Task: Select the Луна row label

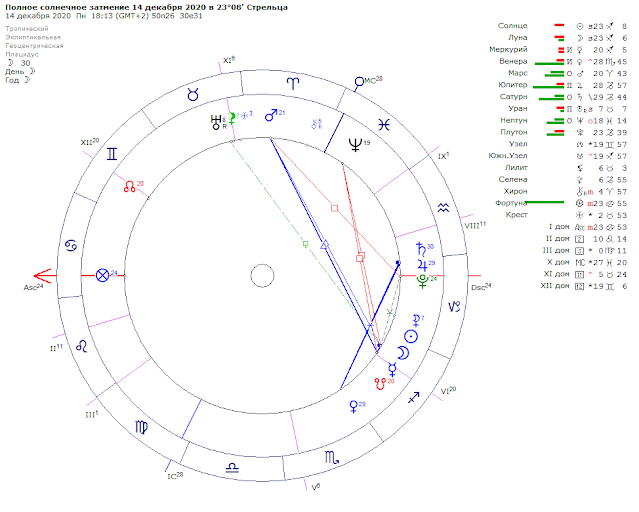Action: click(x=518, y=38)
